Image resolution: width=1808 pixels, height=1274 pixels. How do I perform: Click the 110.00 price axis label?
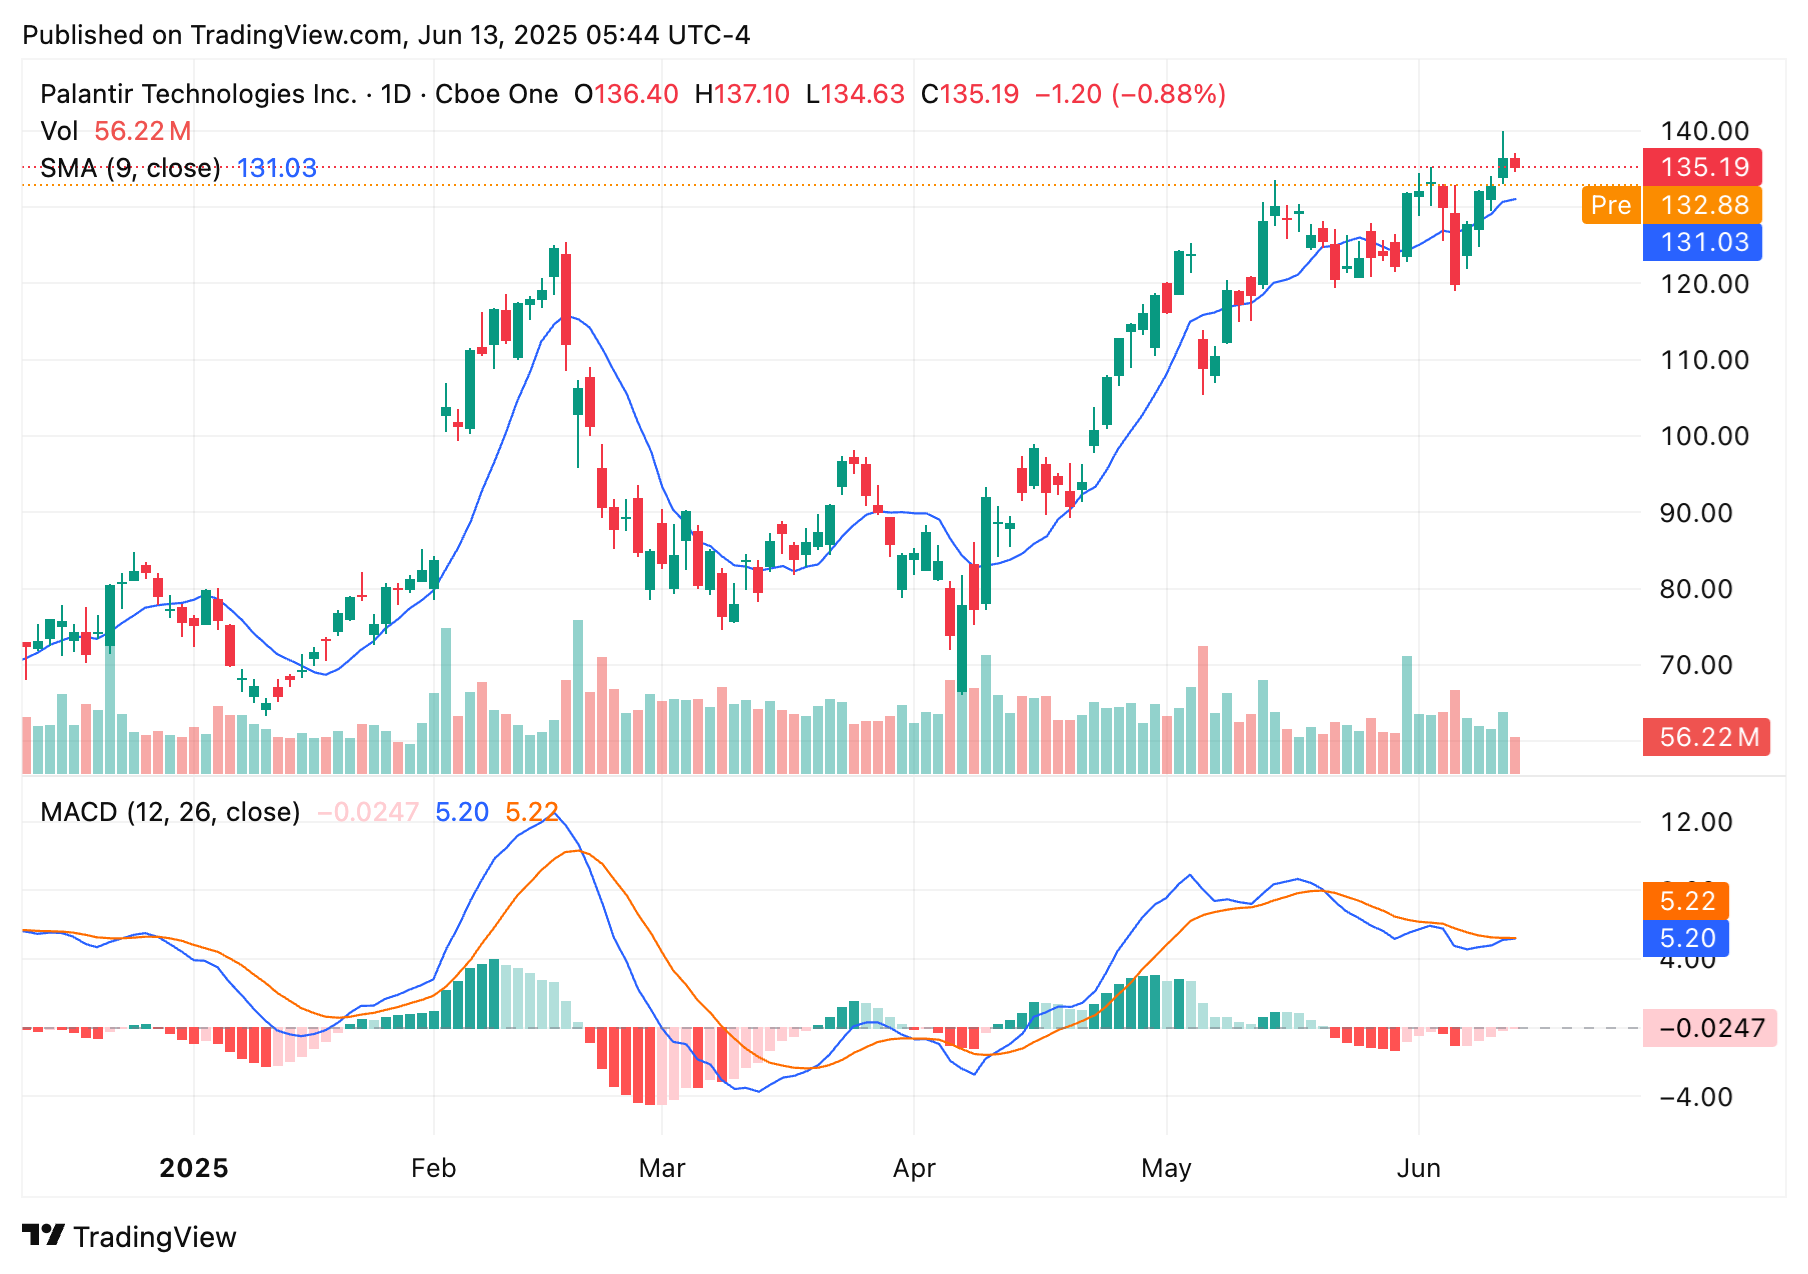tap(1704, 360)
